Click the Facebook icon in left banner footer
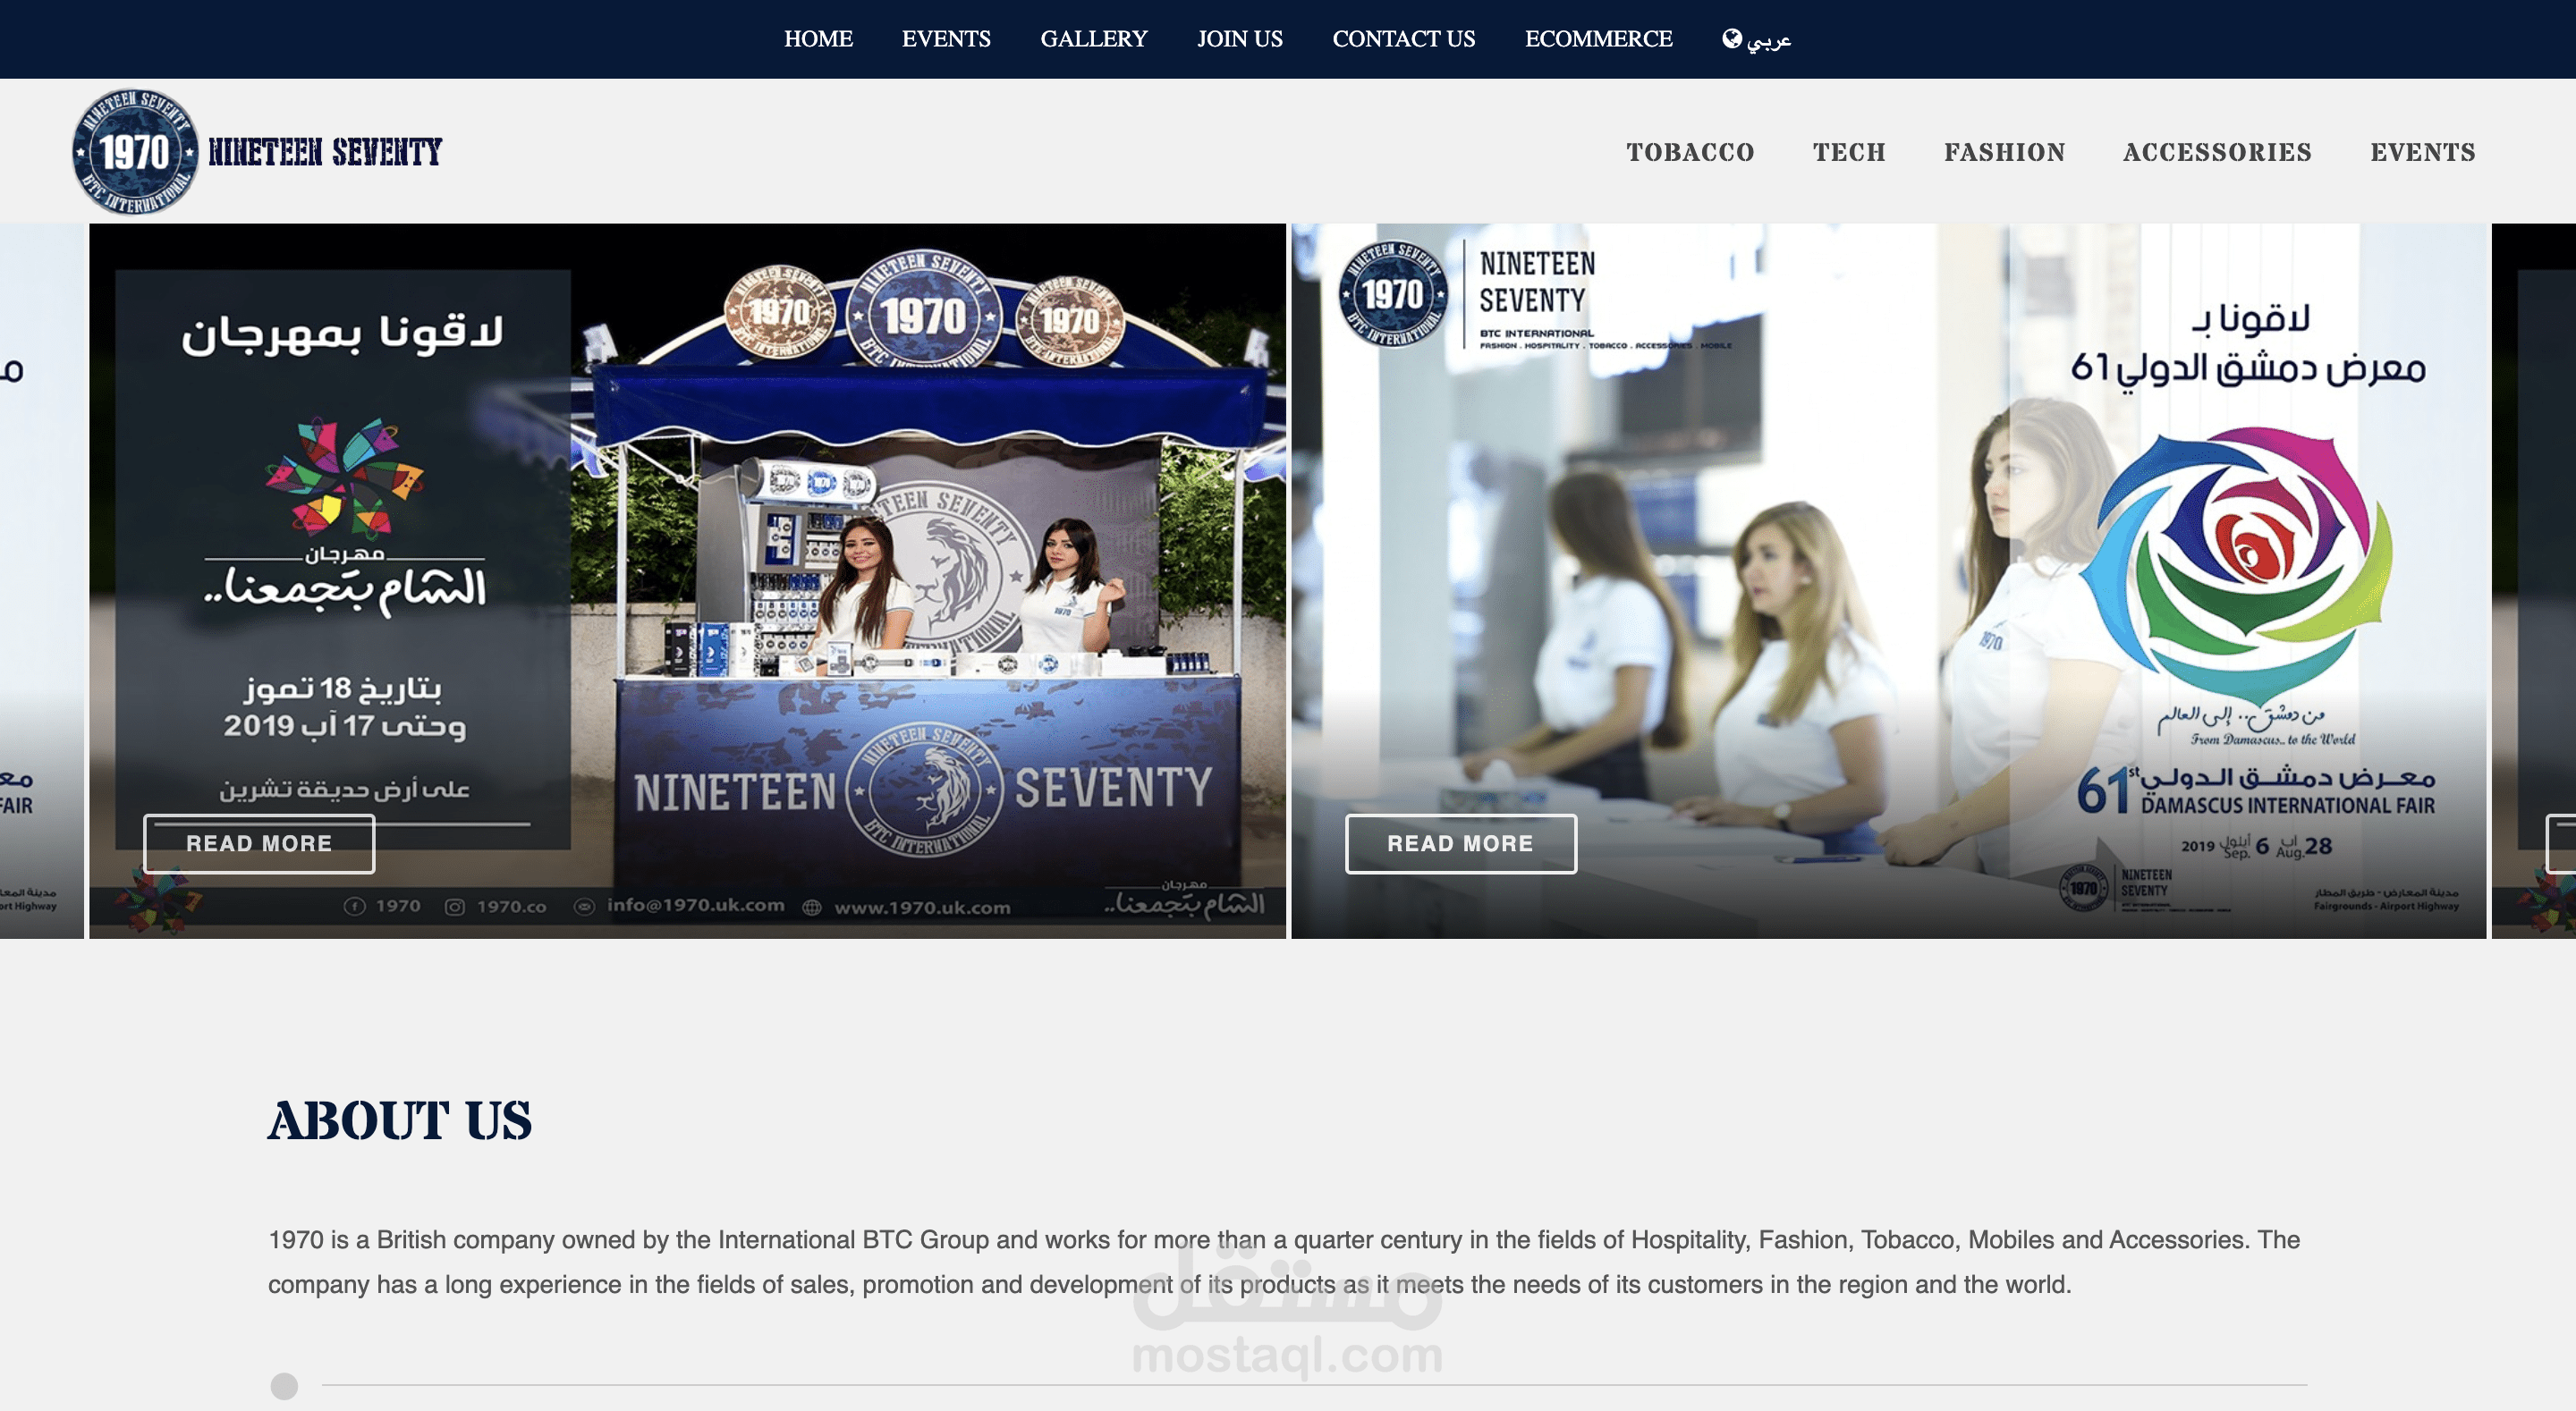The height and width of the screenshot is (1411, 2576). [354, 906]
